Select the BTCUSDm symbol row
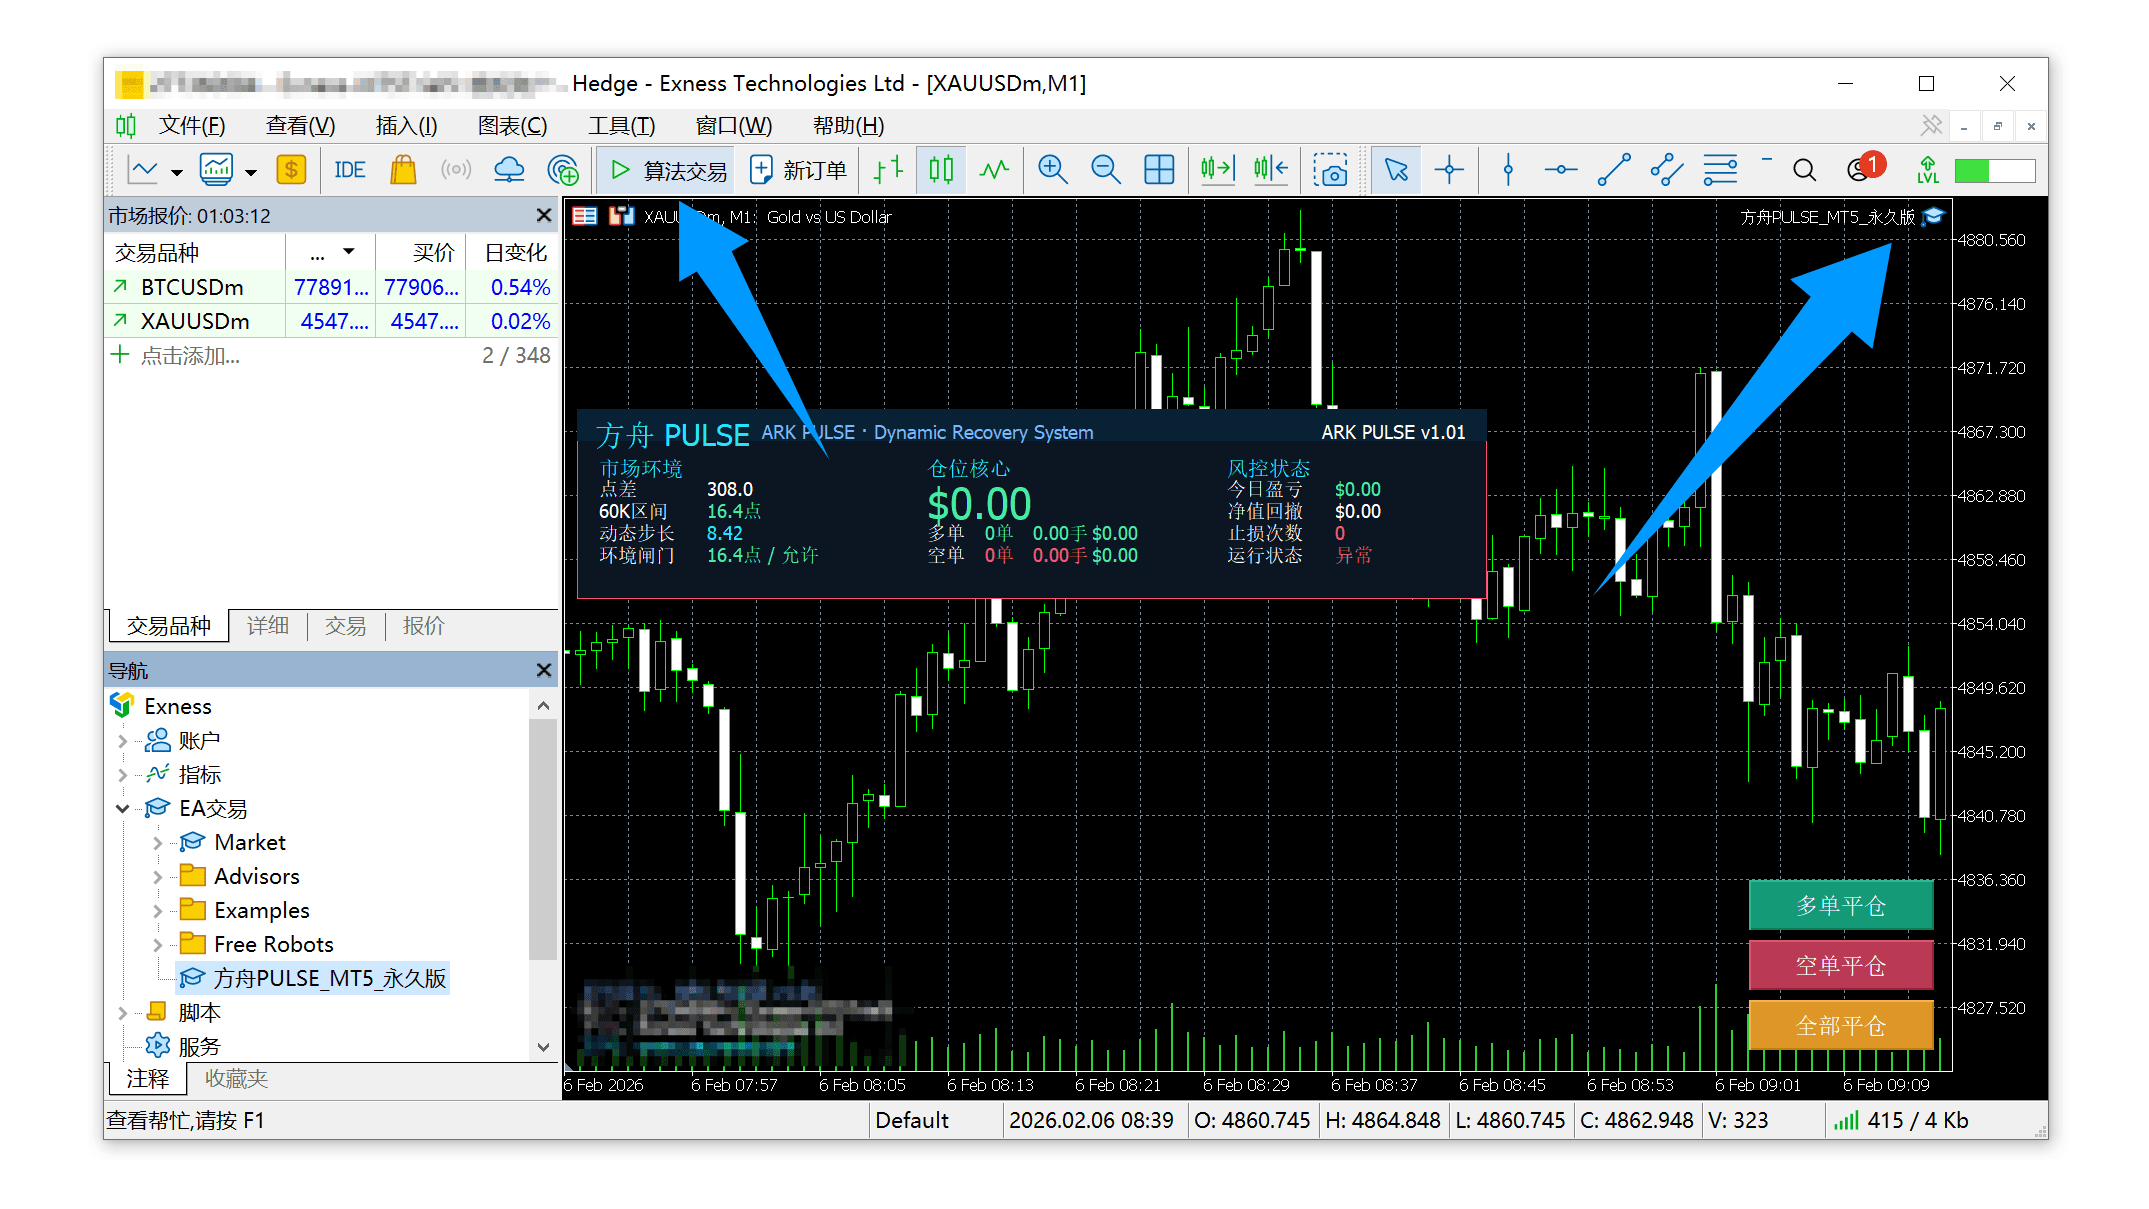Image resolution: width=2149 pixels, height=1209 pixels. pos(331,288)
